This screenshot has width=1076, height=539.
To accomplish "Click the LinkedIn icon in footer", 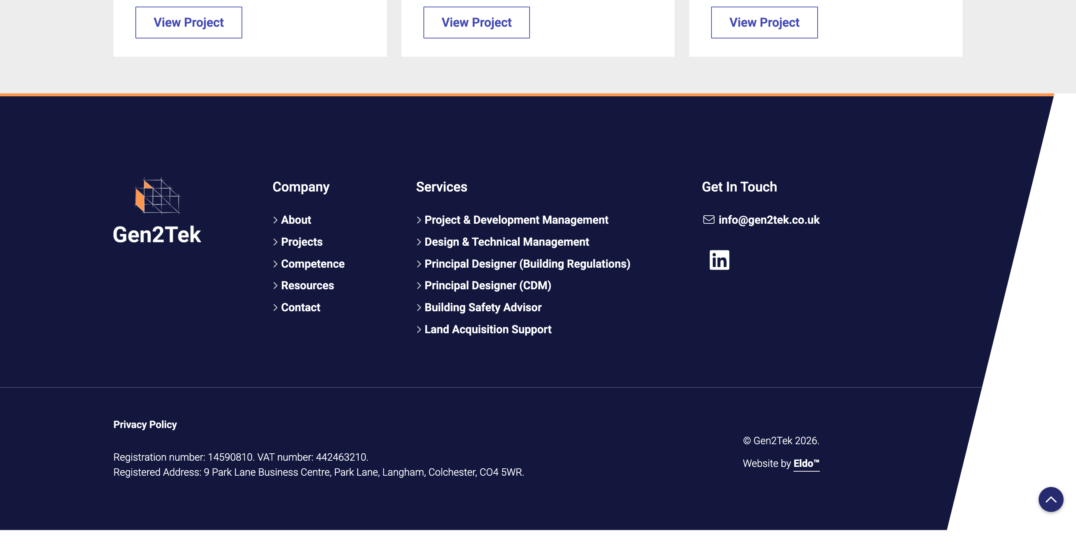I will [719, 260].
